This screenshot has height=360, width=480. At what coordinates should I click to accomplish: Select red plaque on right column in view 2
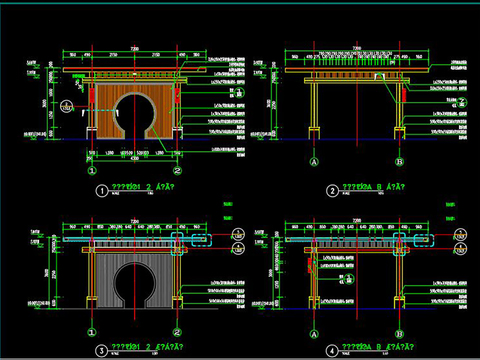click(x=404, y=95)
